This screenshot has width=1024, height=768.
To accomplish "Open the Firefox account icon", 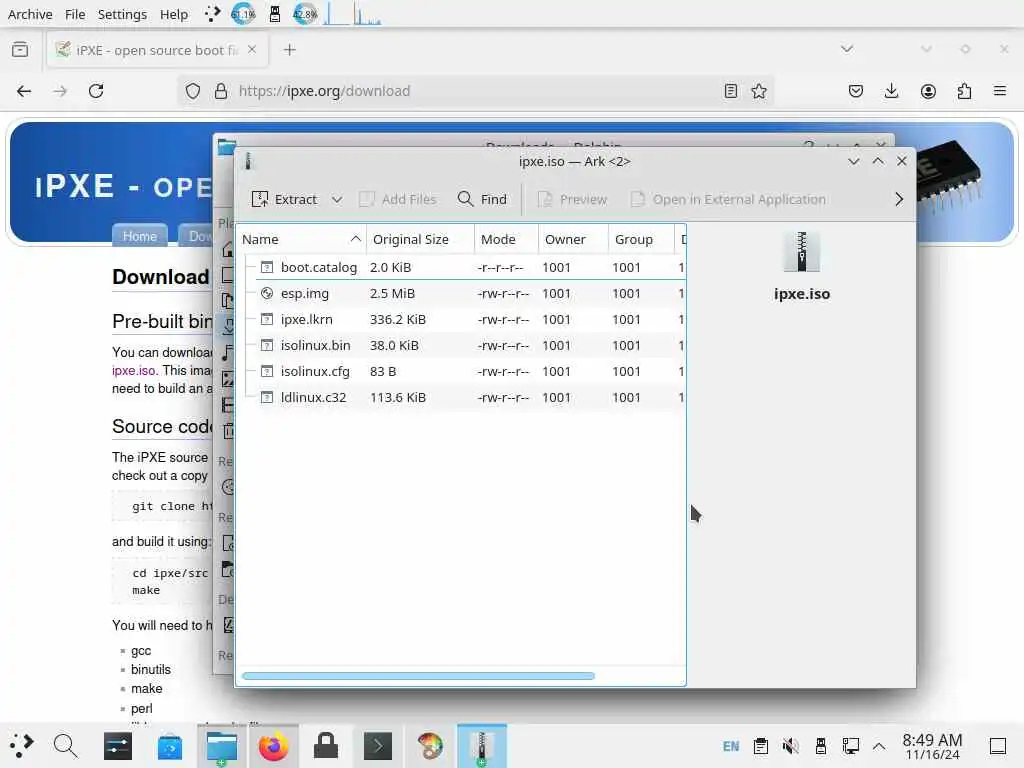I will tap(928, 91).
